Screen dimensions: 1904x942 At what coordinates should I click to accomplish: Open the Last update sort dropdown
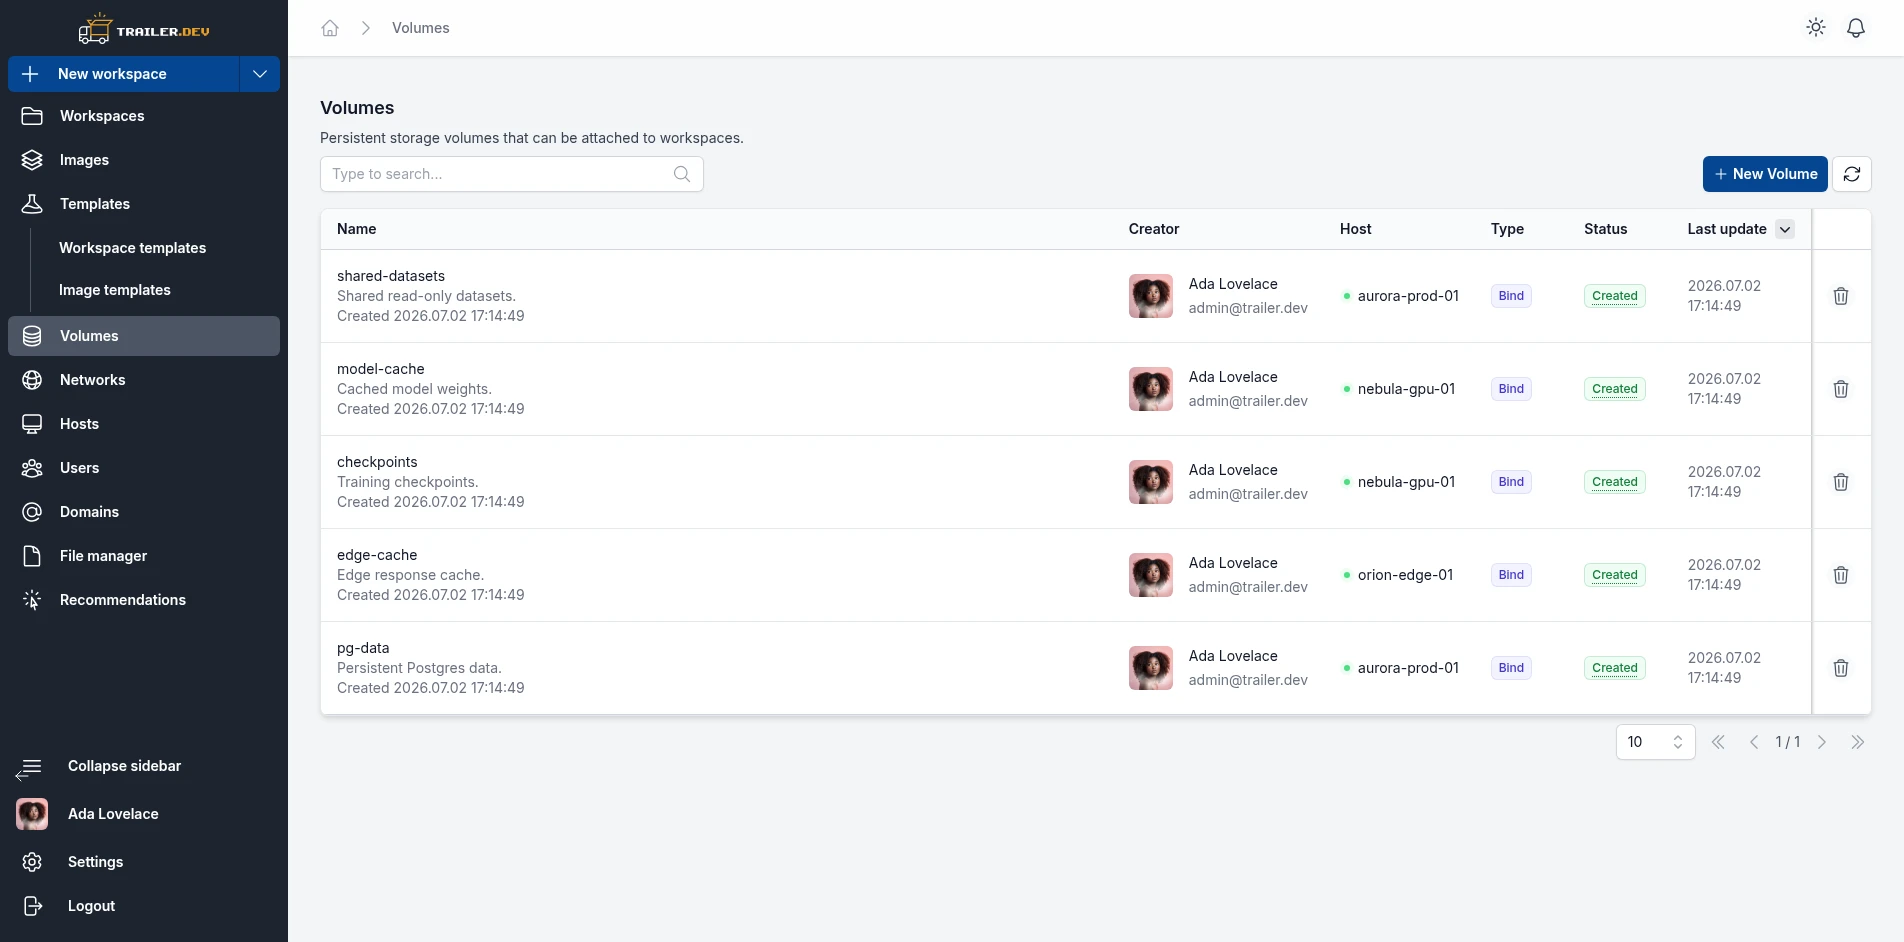[1784, 229]
